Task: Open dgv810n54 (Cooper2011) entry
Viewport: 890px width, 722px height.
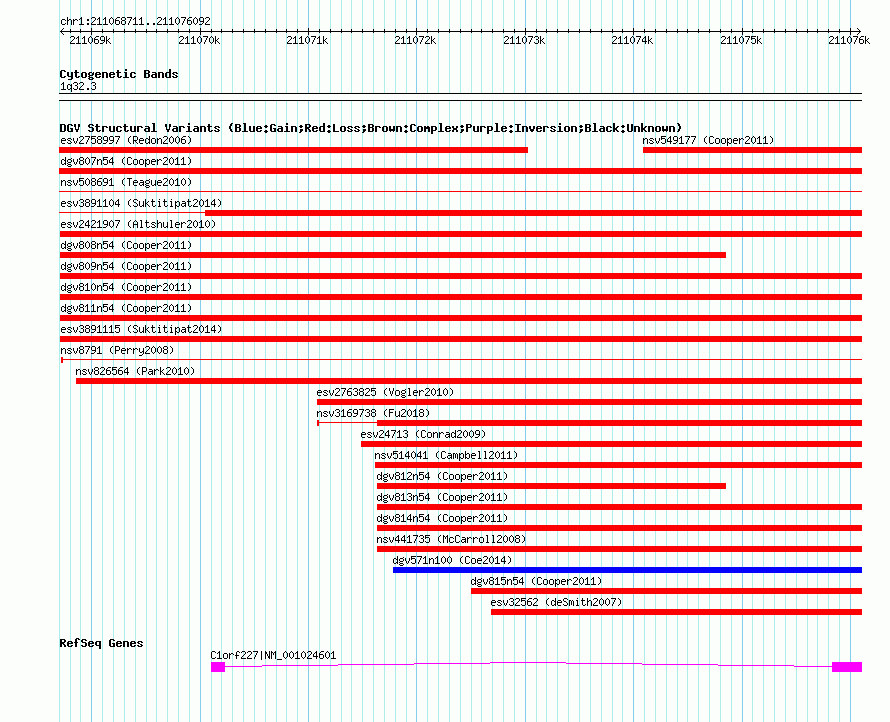Action: (x=126, y=287)
